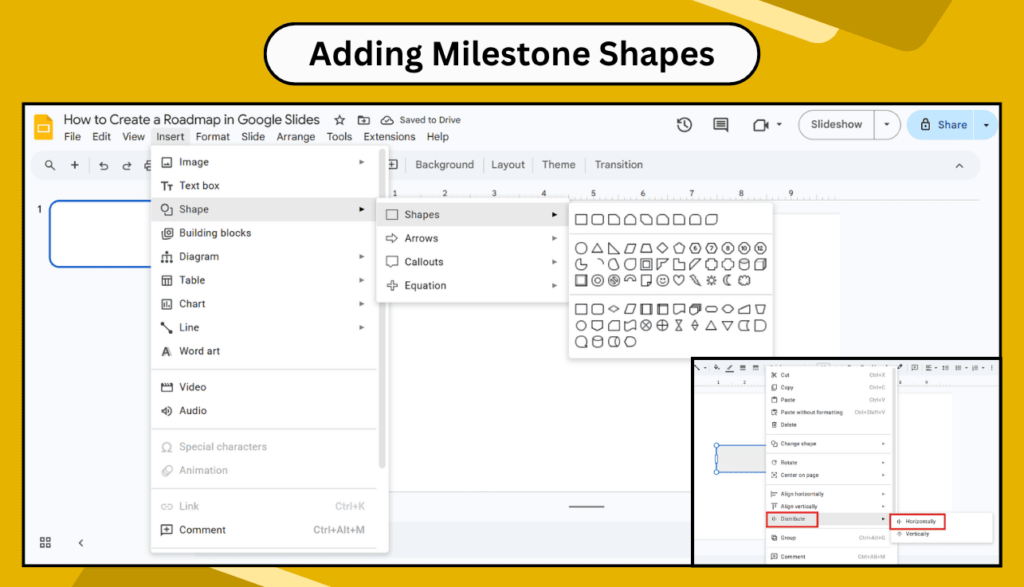This screenshot has height=587, width=1024.
Task: Click the redo arrow in toolbar
Action: (x=127, y=165)
